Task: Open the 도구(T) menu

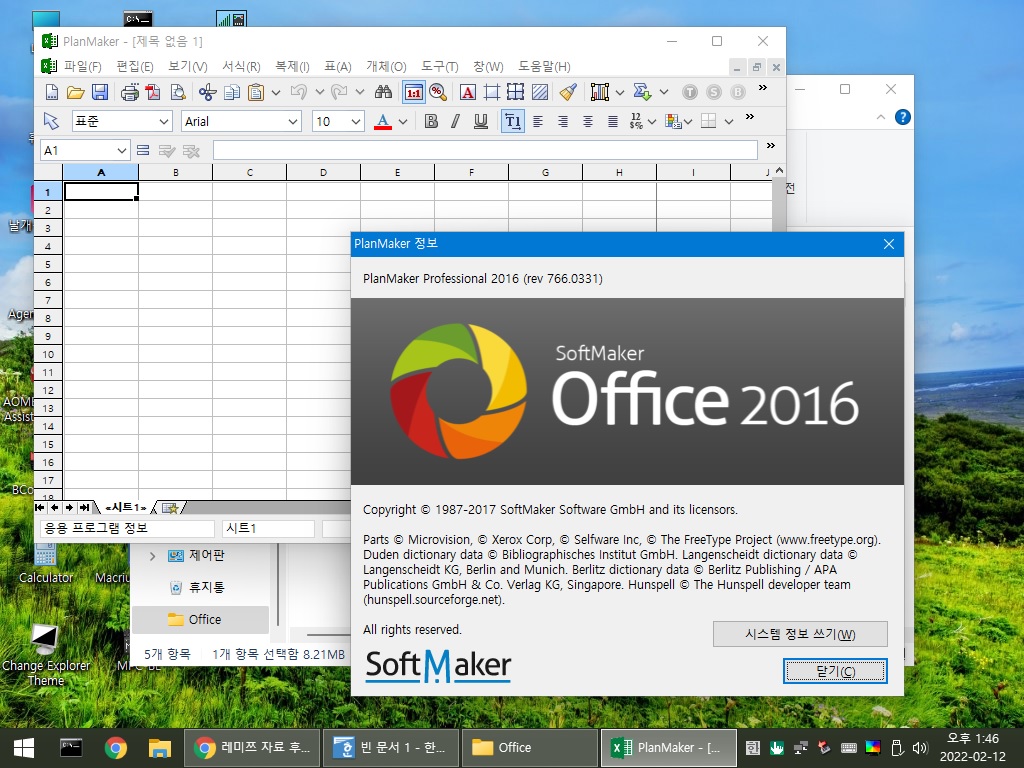Action: (x=440, y=66)
